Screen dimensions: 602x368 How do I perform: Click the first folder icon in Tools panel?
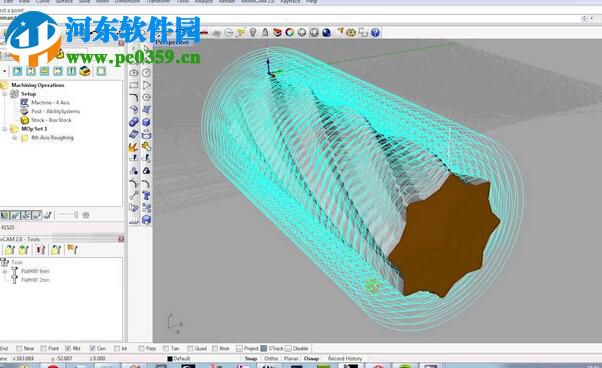[9, 250]
